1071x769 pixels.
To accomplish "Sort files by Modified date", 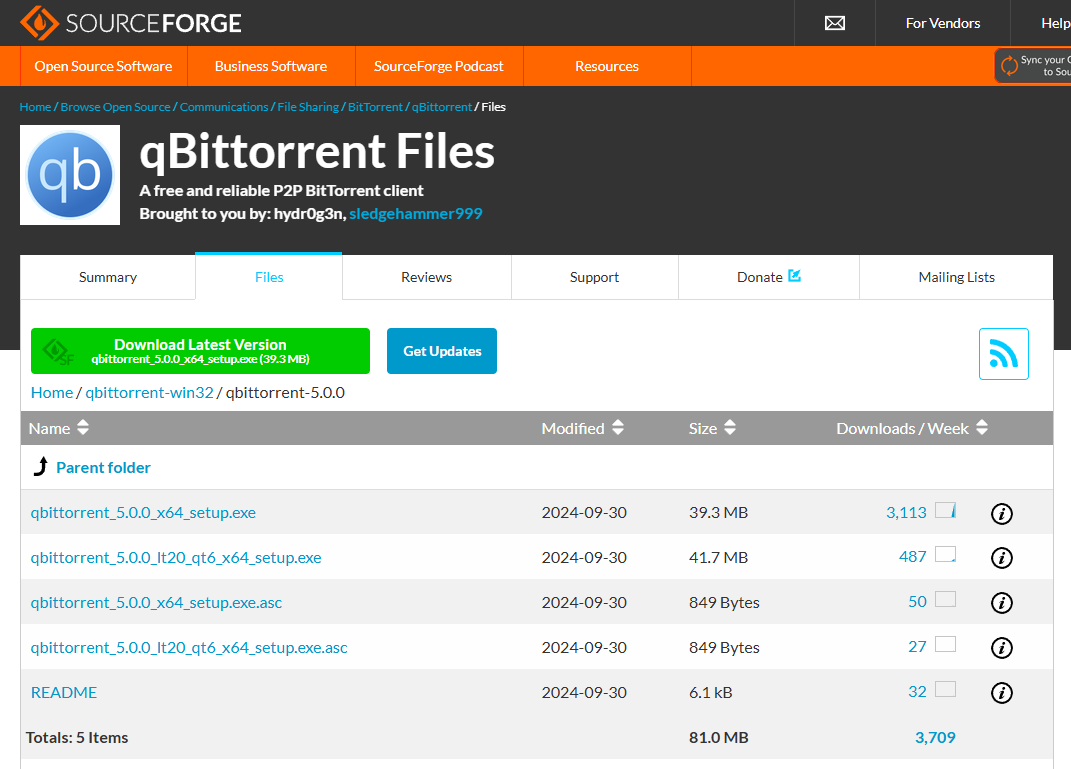I will tap(583, 428).
